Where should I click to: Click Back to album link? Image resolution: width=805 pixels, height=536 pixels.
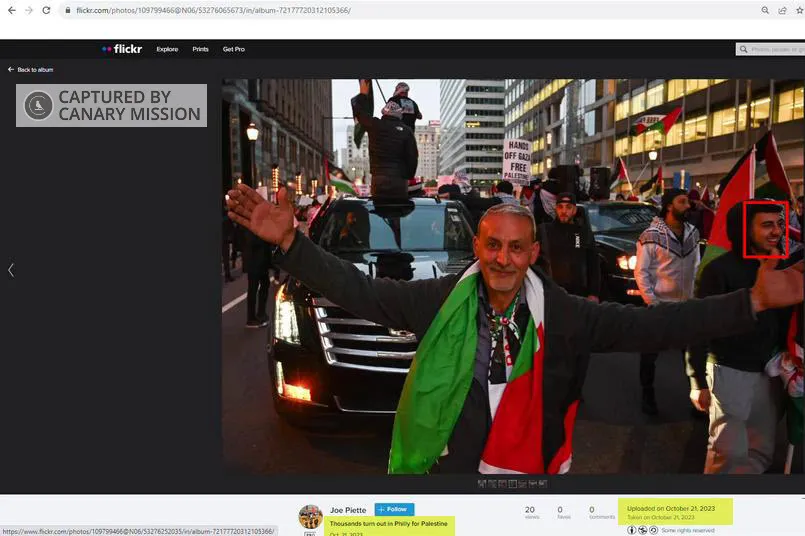31,70
